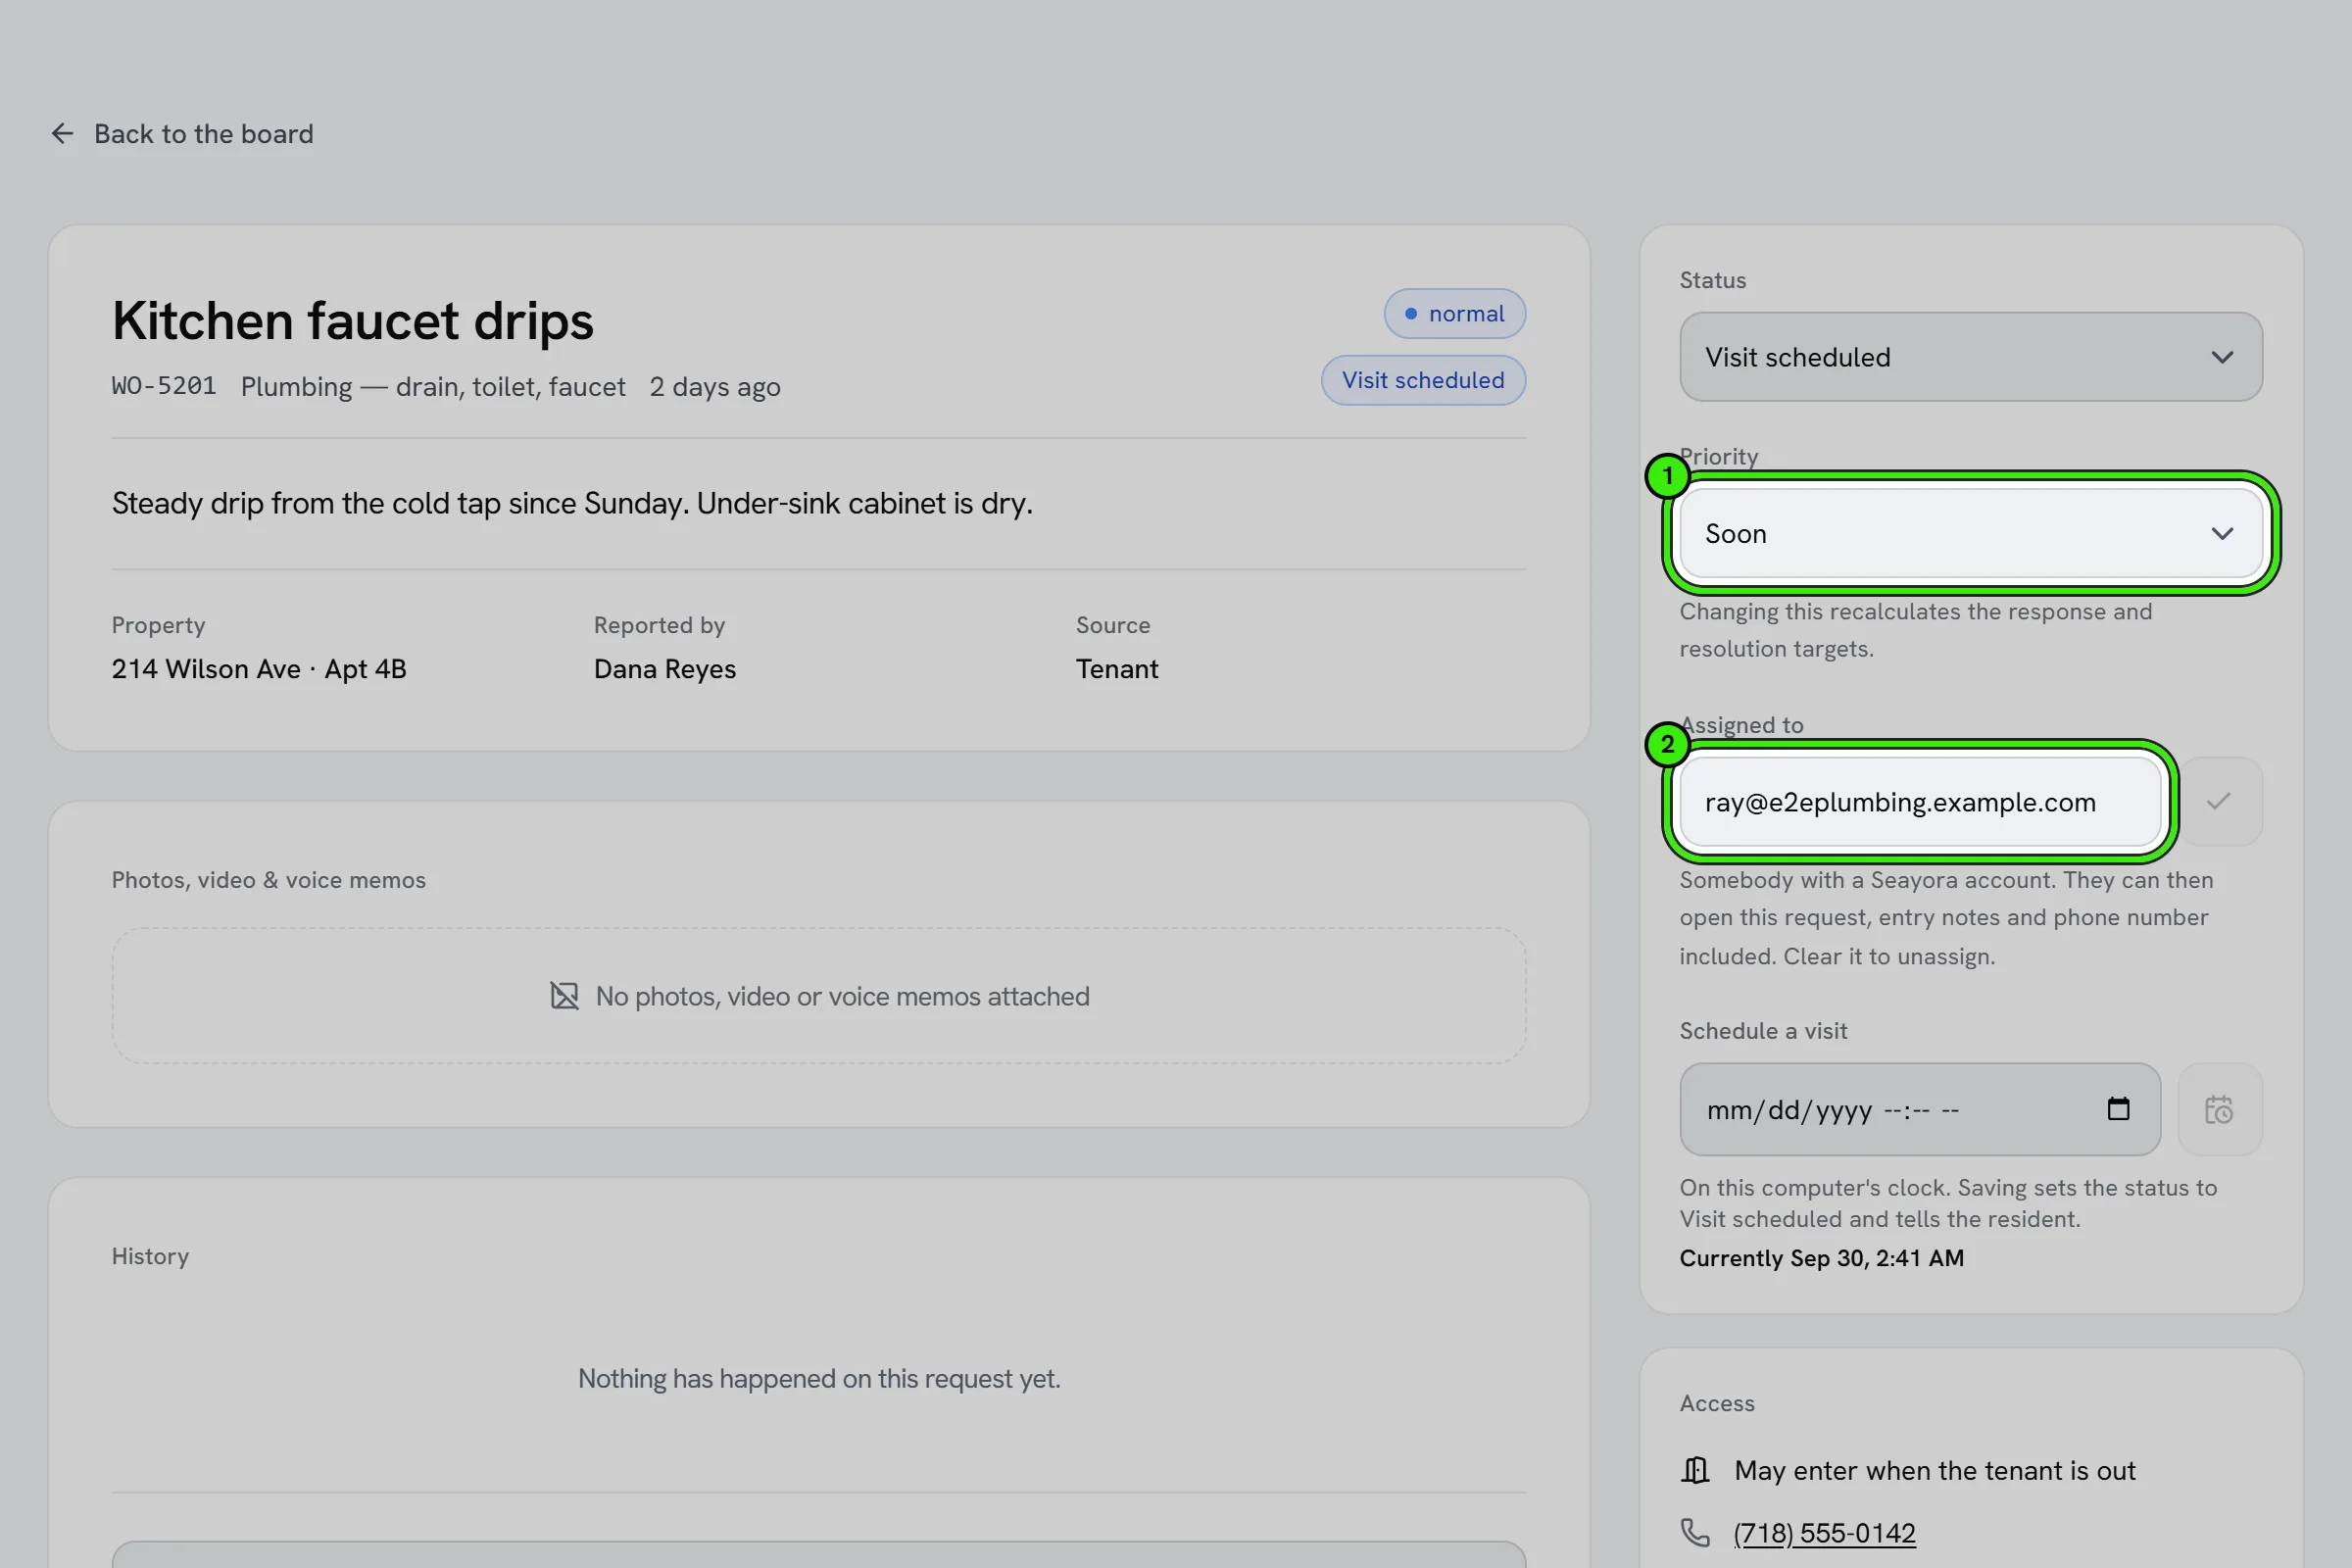Image resolution: width=2352 pixels, height=1568 pixels.
Task: Click the reporter name Dana Reyes
Action: (x=665, y=669)
